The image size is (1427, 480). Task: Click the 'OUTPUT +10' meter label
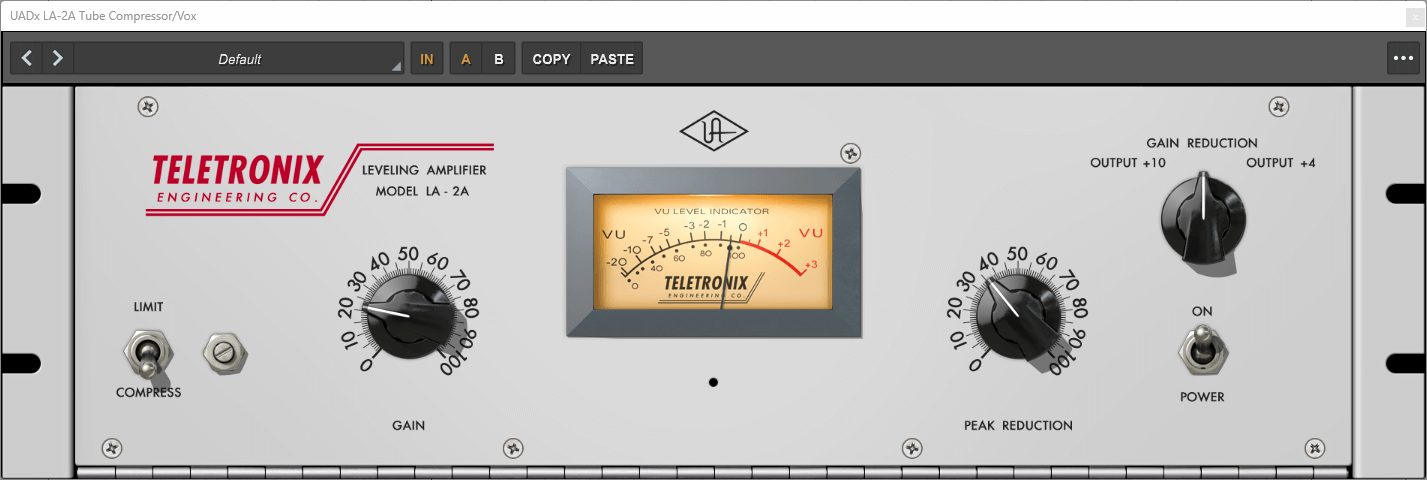(x=1128, y=163)
